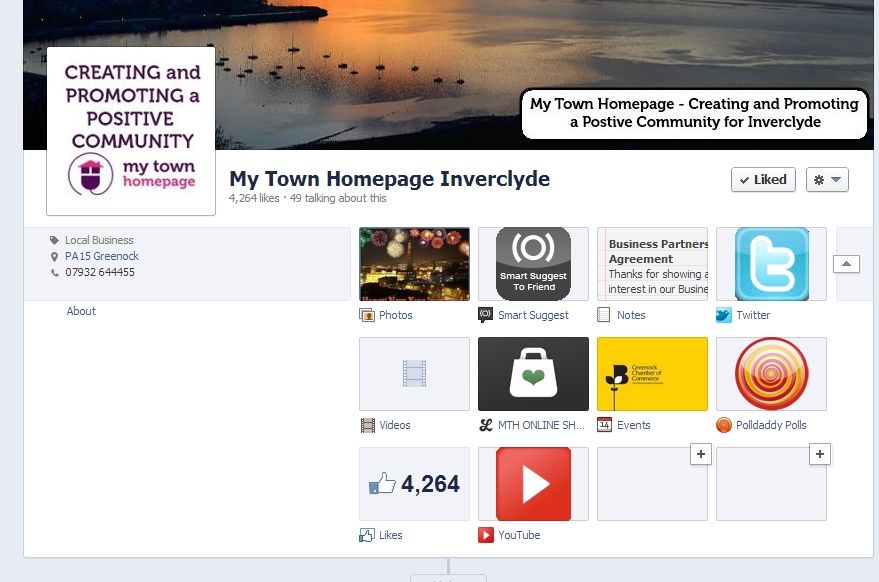This screenshot has width=879, height=582.
Task: Open the Videos label link
Action: tap(395, 425)
